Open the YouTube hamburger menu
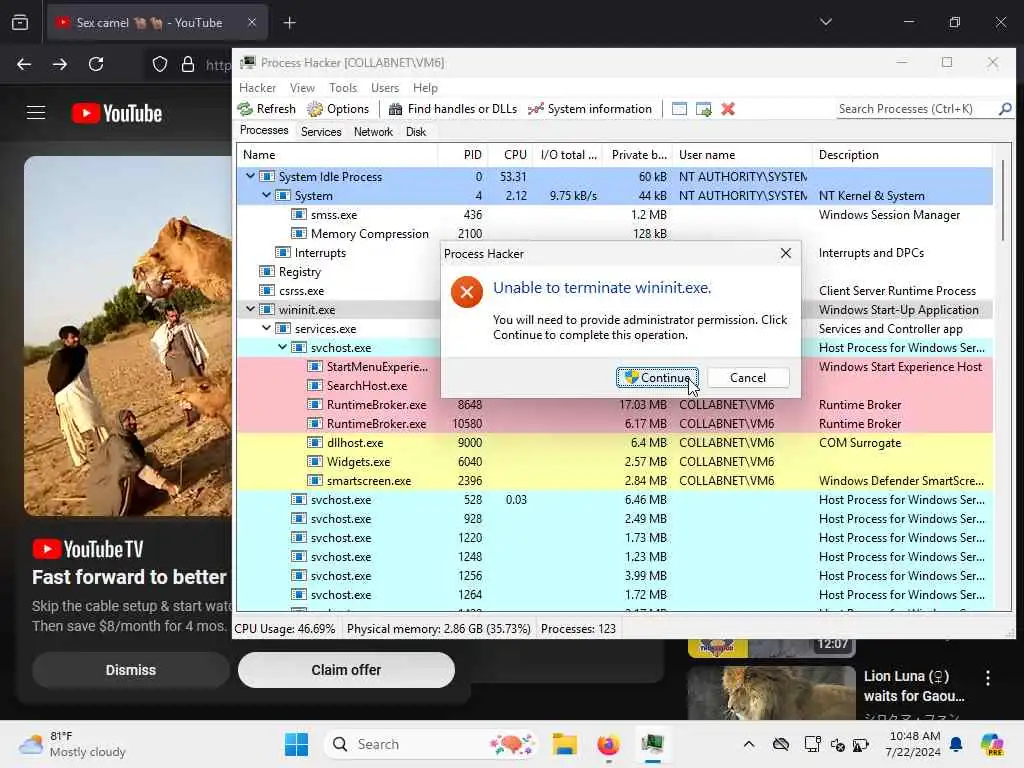 [36, 113]
